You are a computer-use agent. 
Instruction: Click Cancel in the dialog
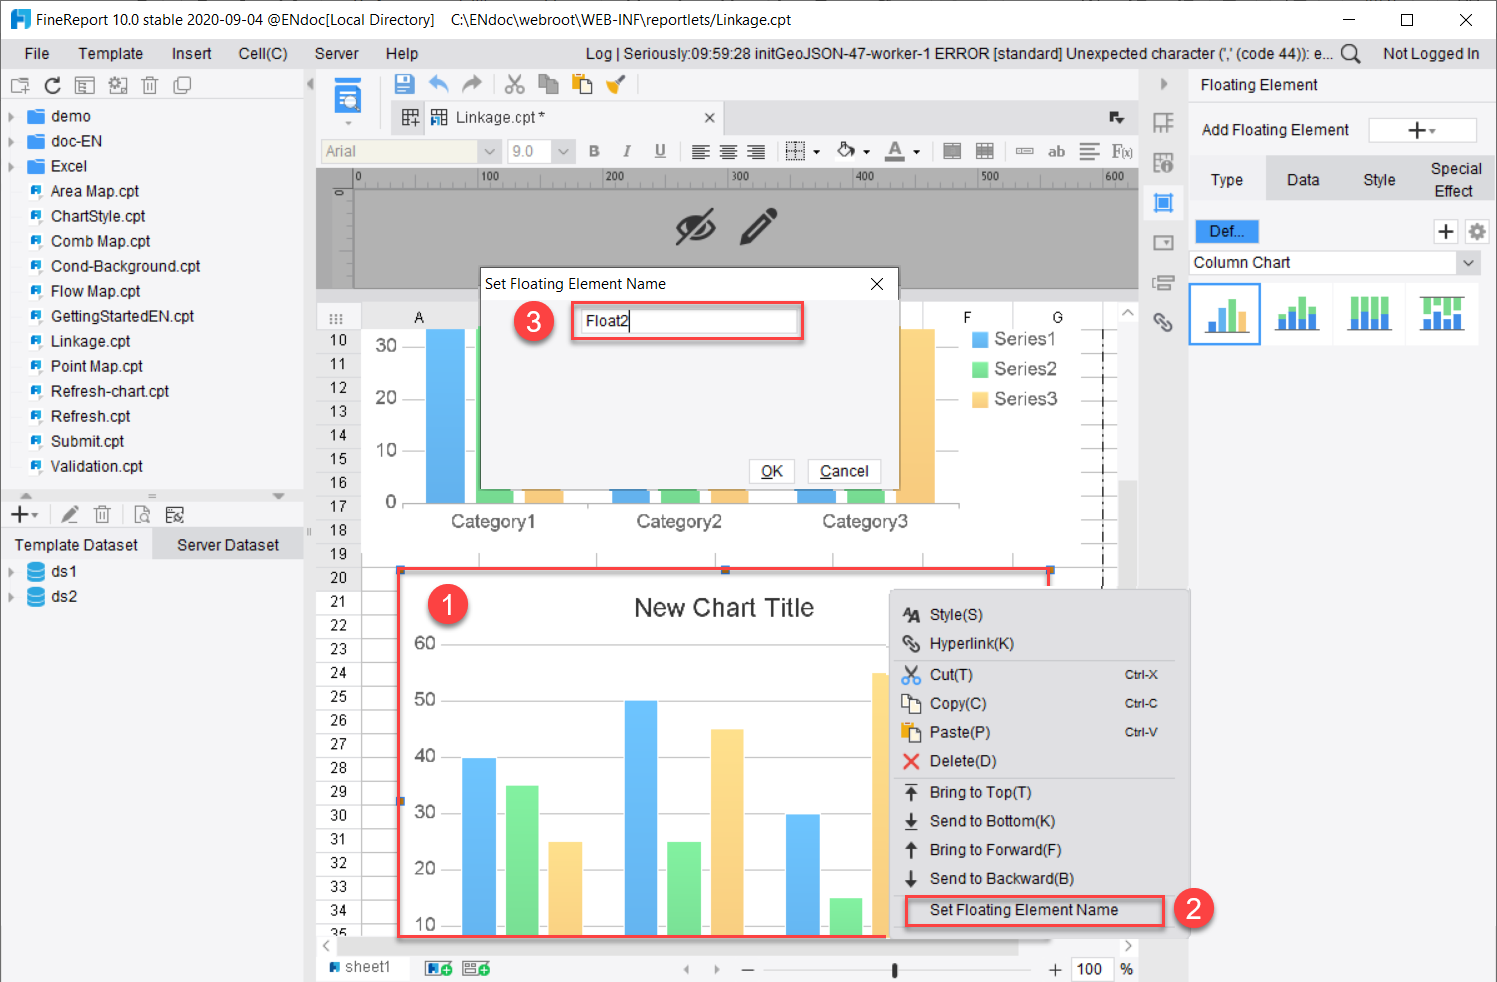pos(844,471)
